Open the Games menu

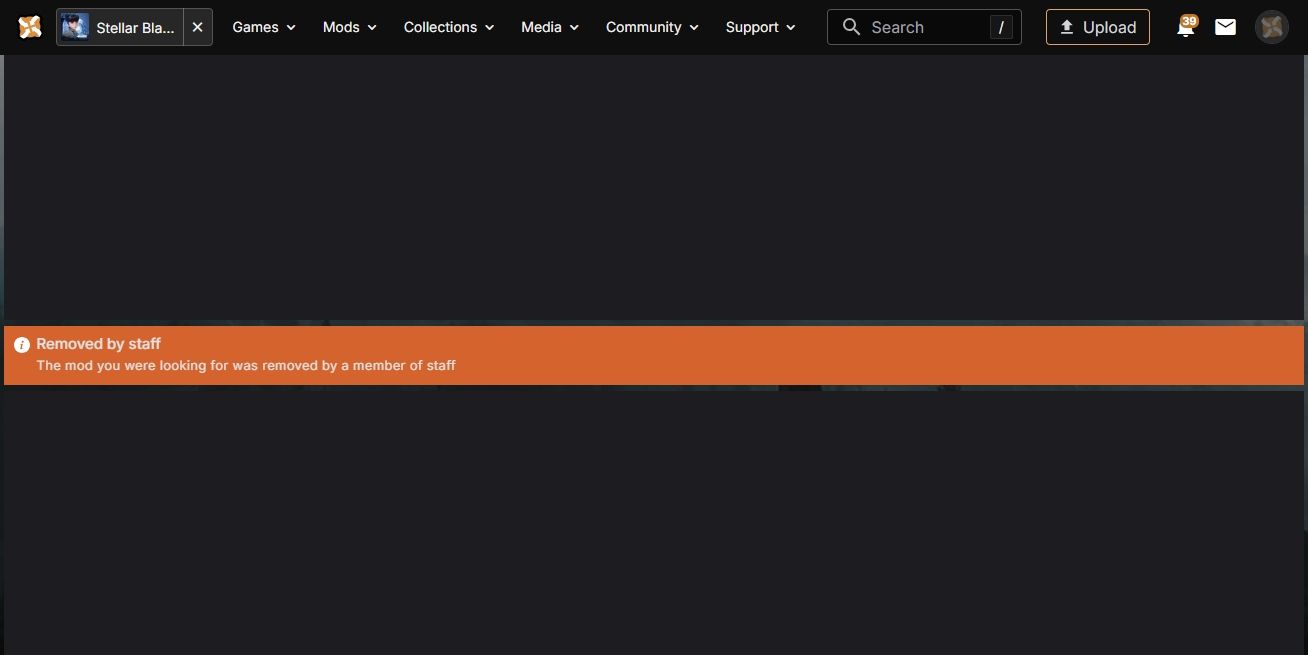[x=264, y=27]
